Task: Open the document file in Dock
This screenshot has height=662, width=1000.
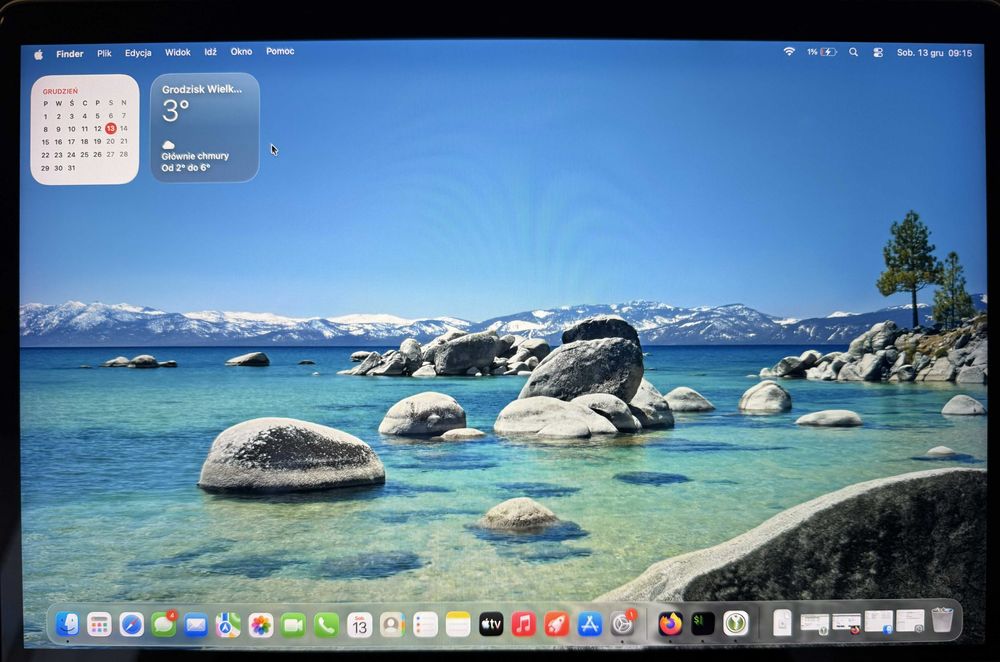Action: coord(783,622)
